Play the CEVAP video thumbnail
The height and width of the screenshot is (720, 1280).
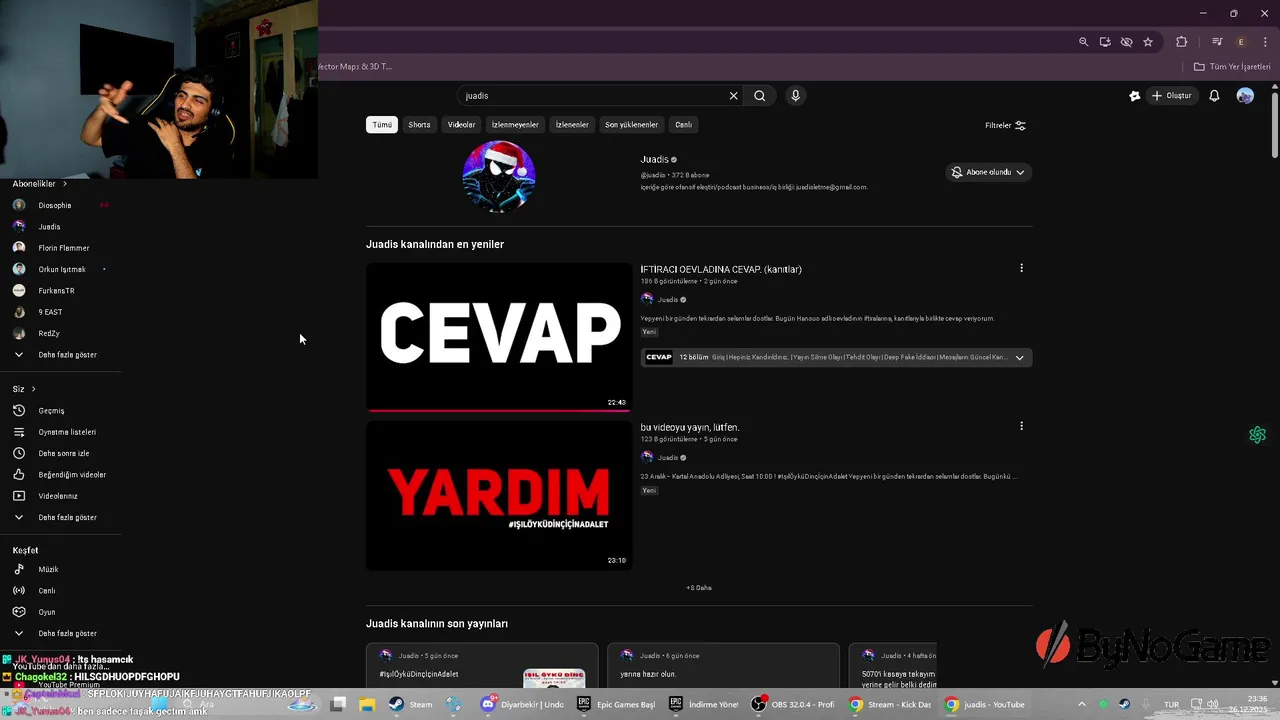499,336
